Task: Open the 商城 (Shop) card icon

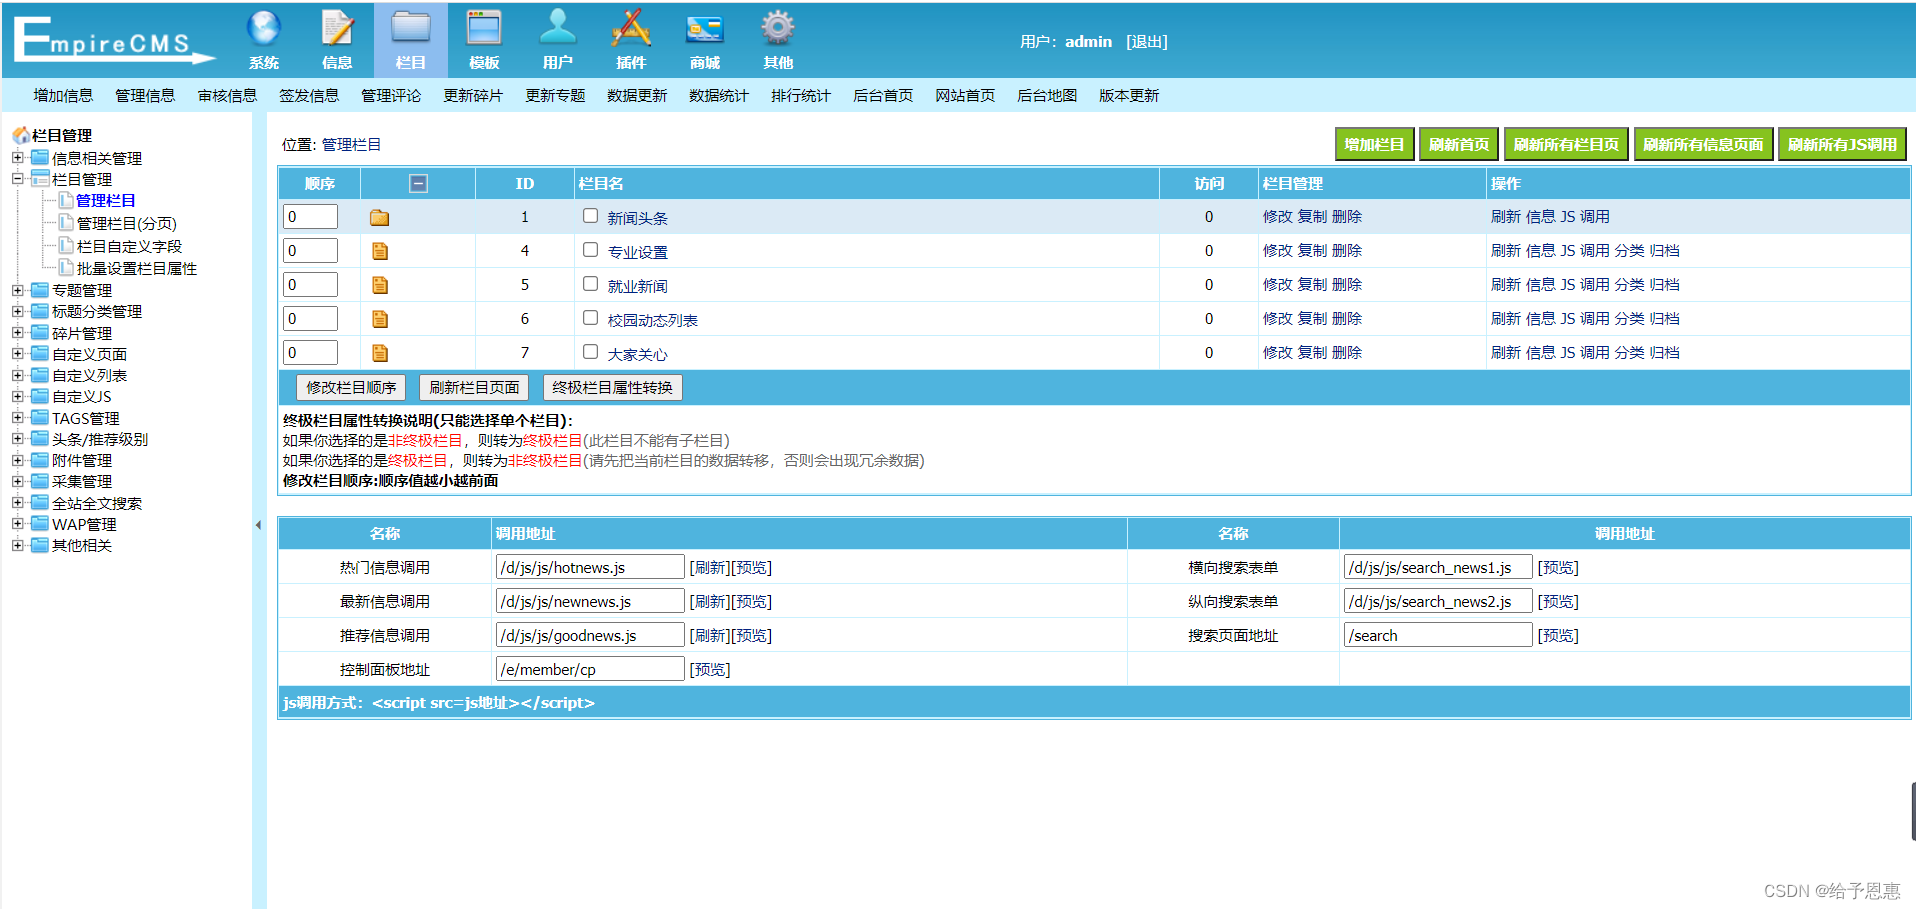Action: tap(704, 28)
